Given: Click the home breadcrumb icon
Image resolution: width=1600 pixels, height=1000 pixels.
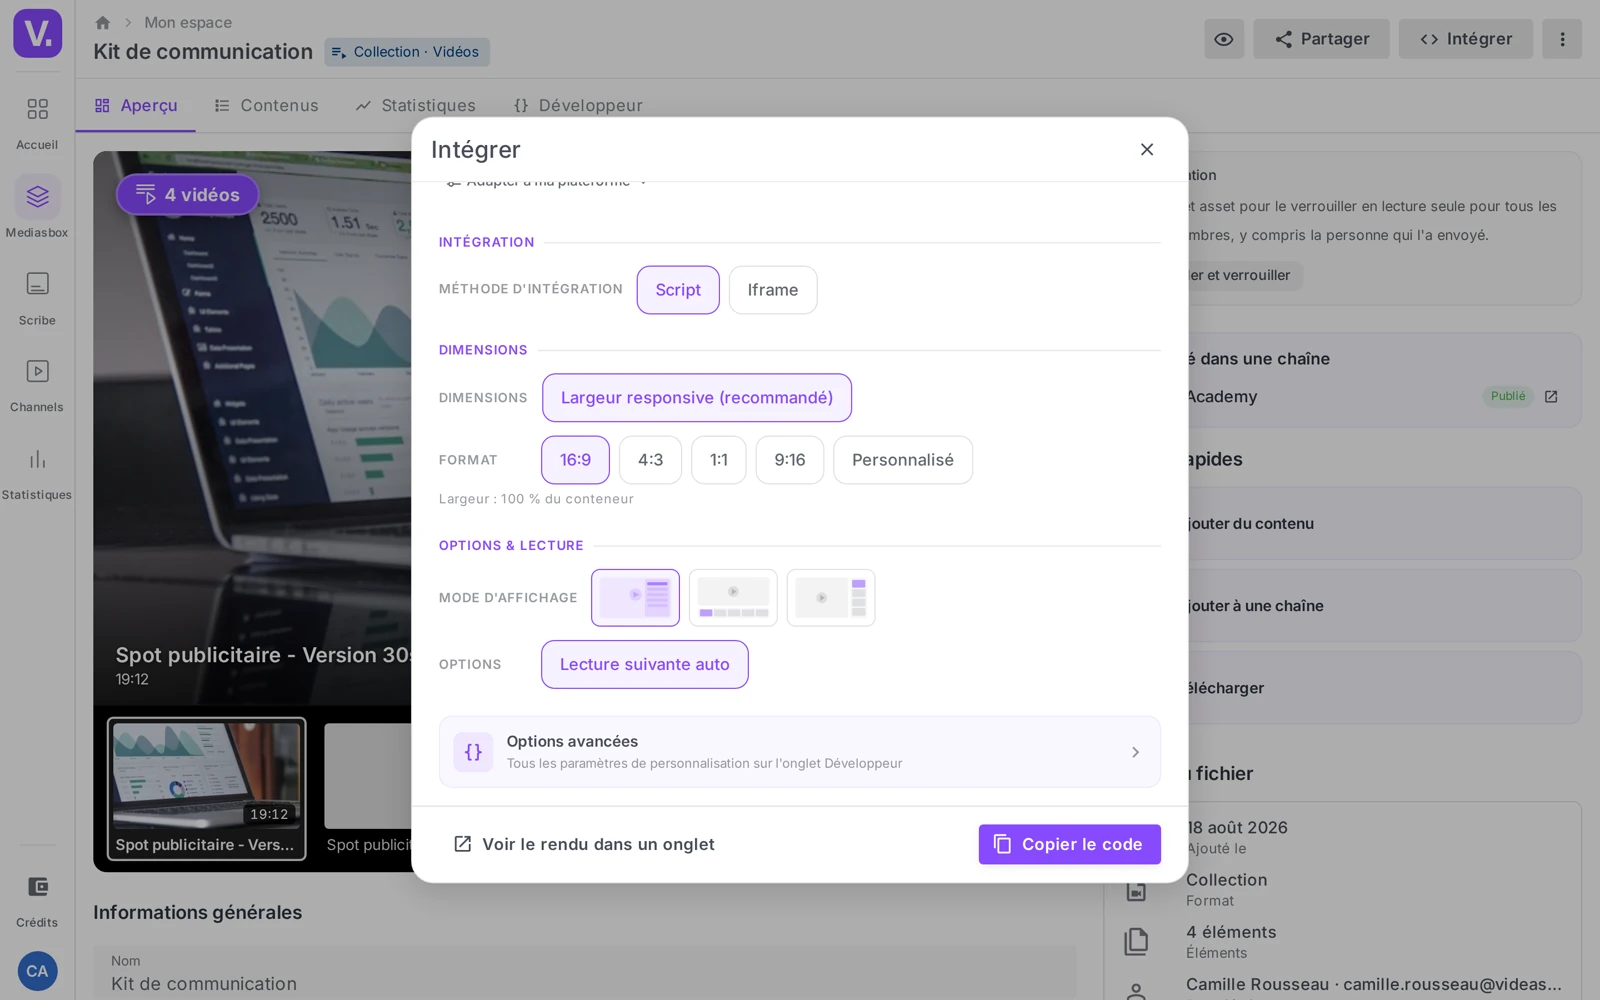Looking at the screenshot, I should [102, 22].
